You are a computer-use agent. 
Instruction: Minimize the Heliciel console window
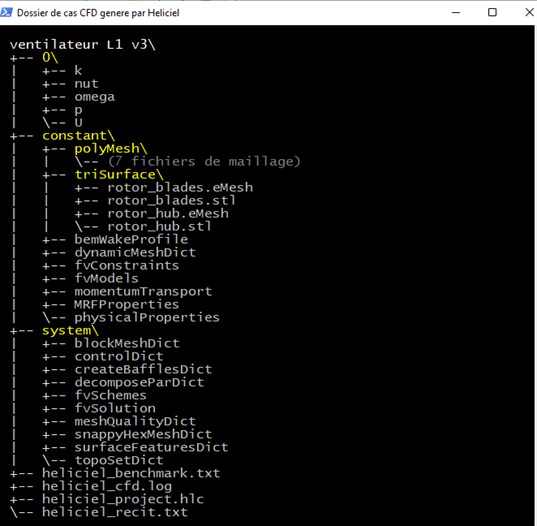456,13
